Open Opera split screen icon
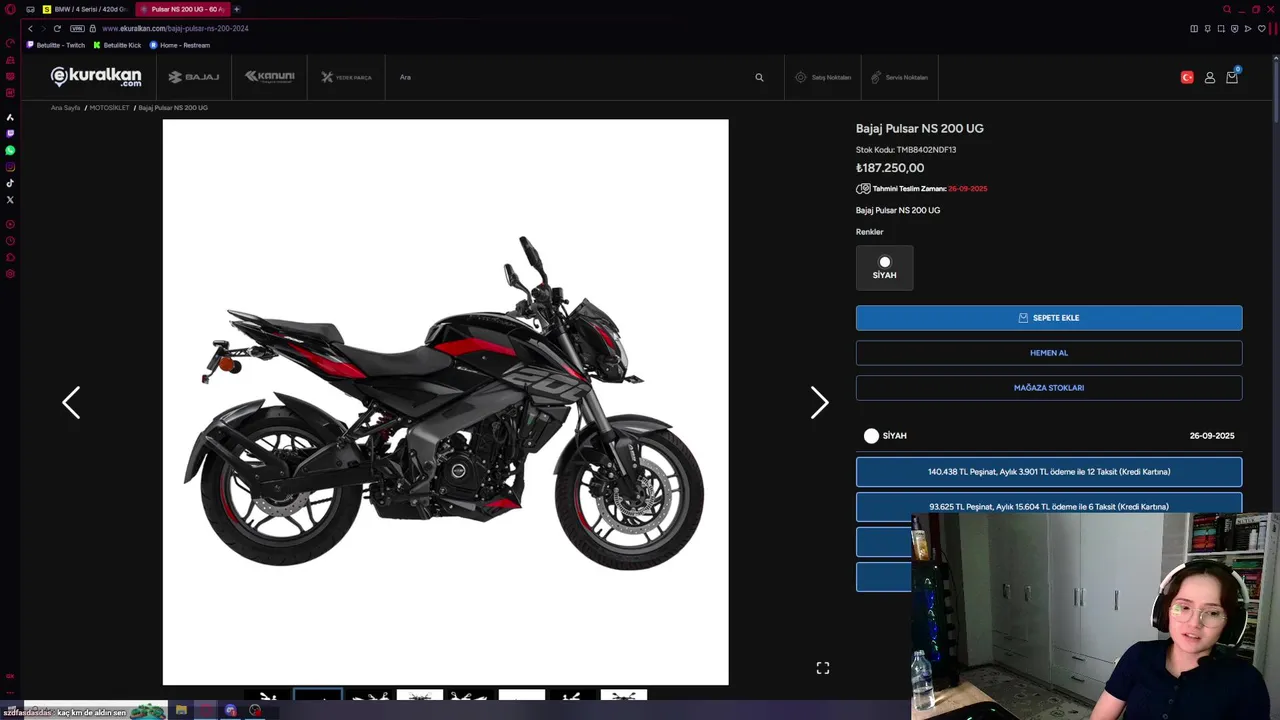Viewport: 1280px width, 720px height. click(1194, 28)
